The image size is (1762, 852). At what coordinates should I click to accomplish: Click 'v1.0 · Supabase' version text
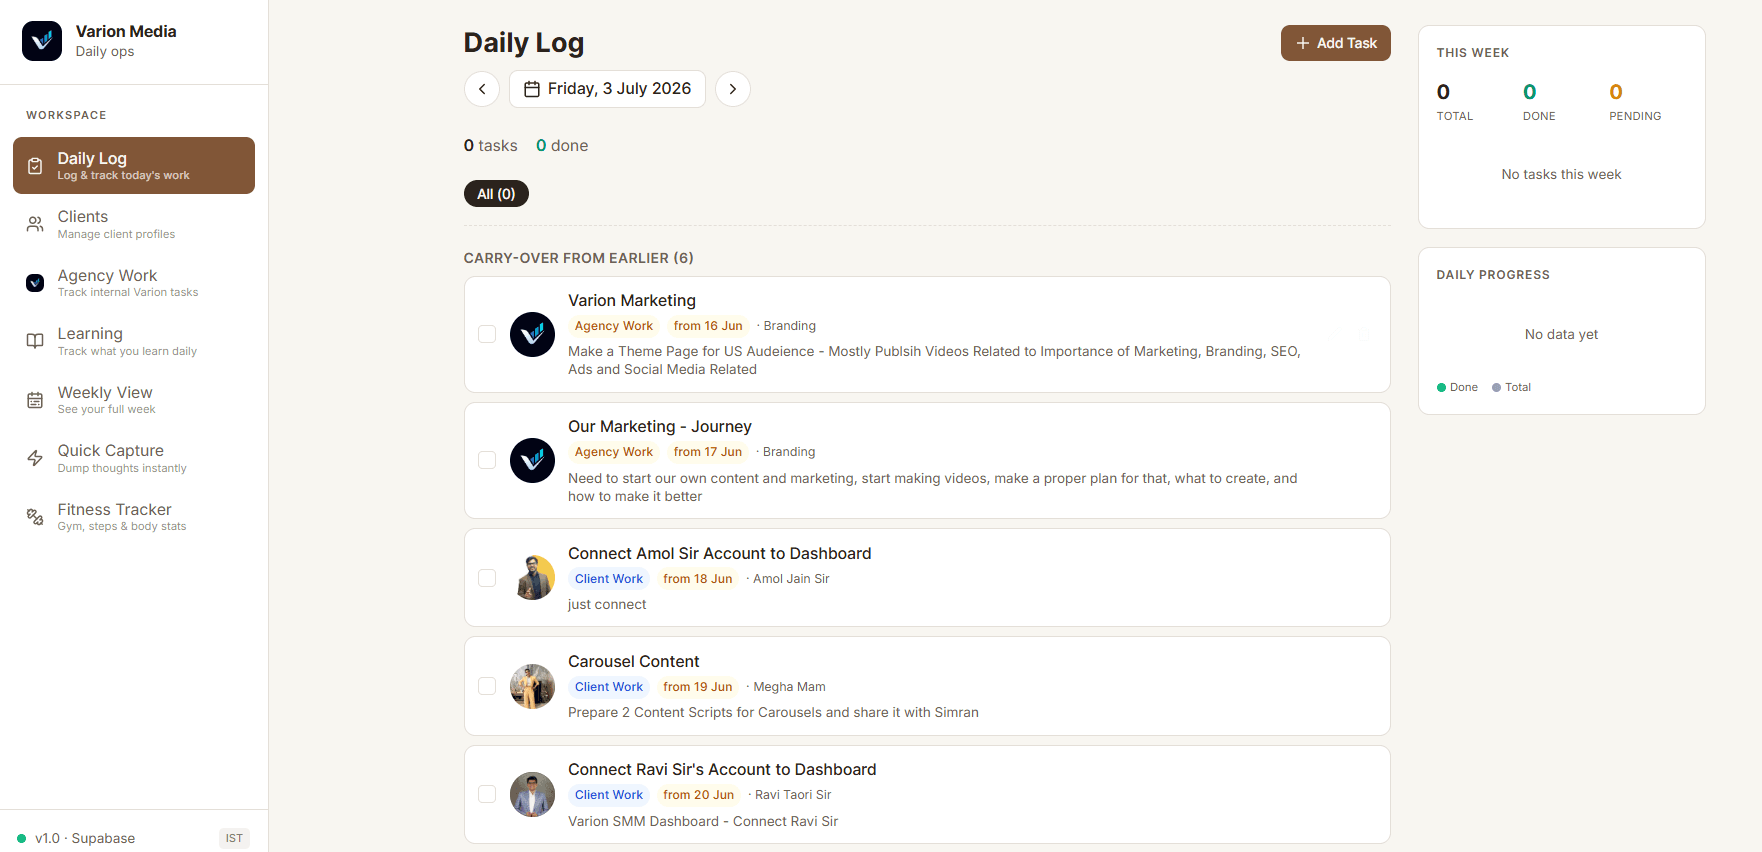coord(85,838)
